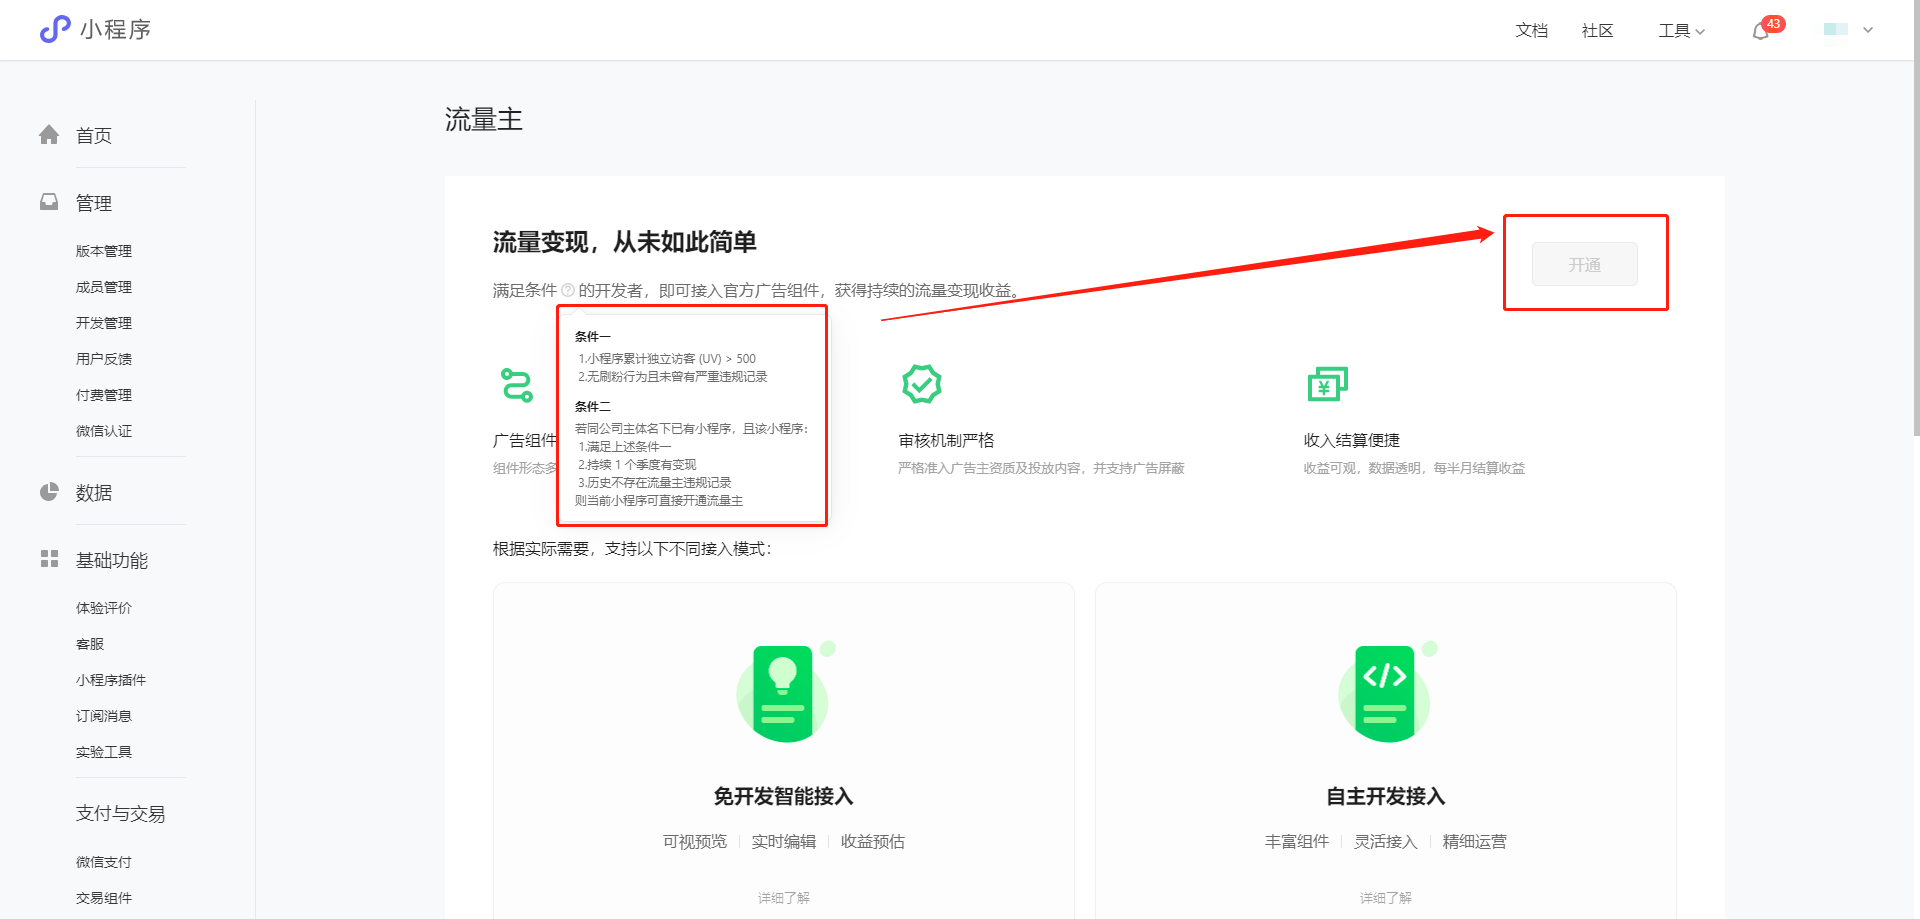Screen dimensions: 1920x919
Task: Click the 管理 inbox icon in sidebar
Action: tap(49, 203)
